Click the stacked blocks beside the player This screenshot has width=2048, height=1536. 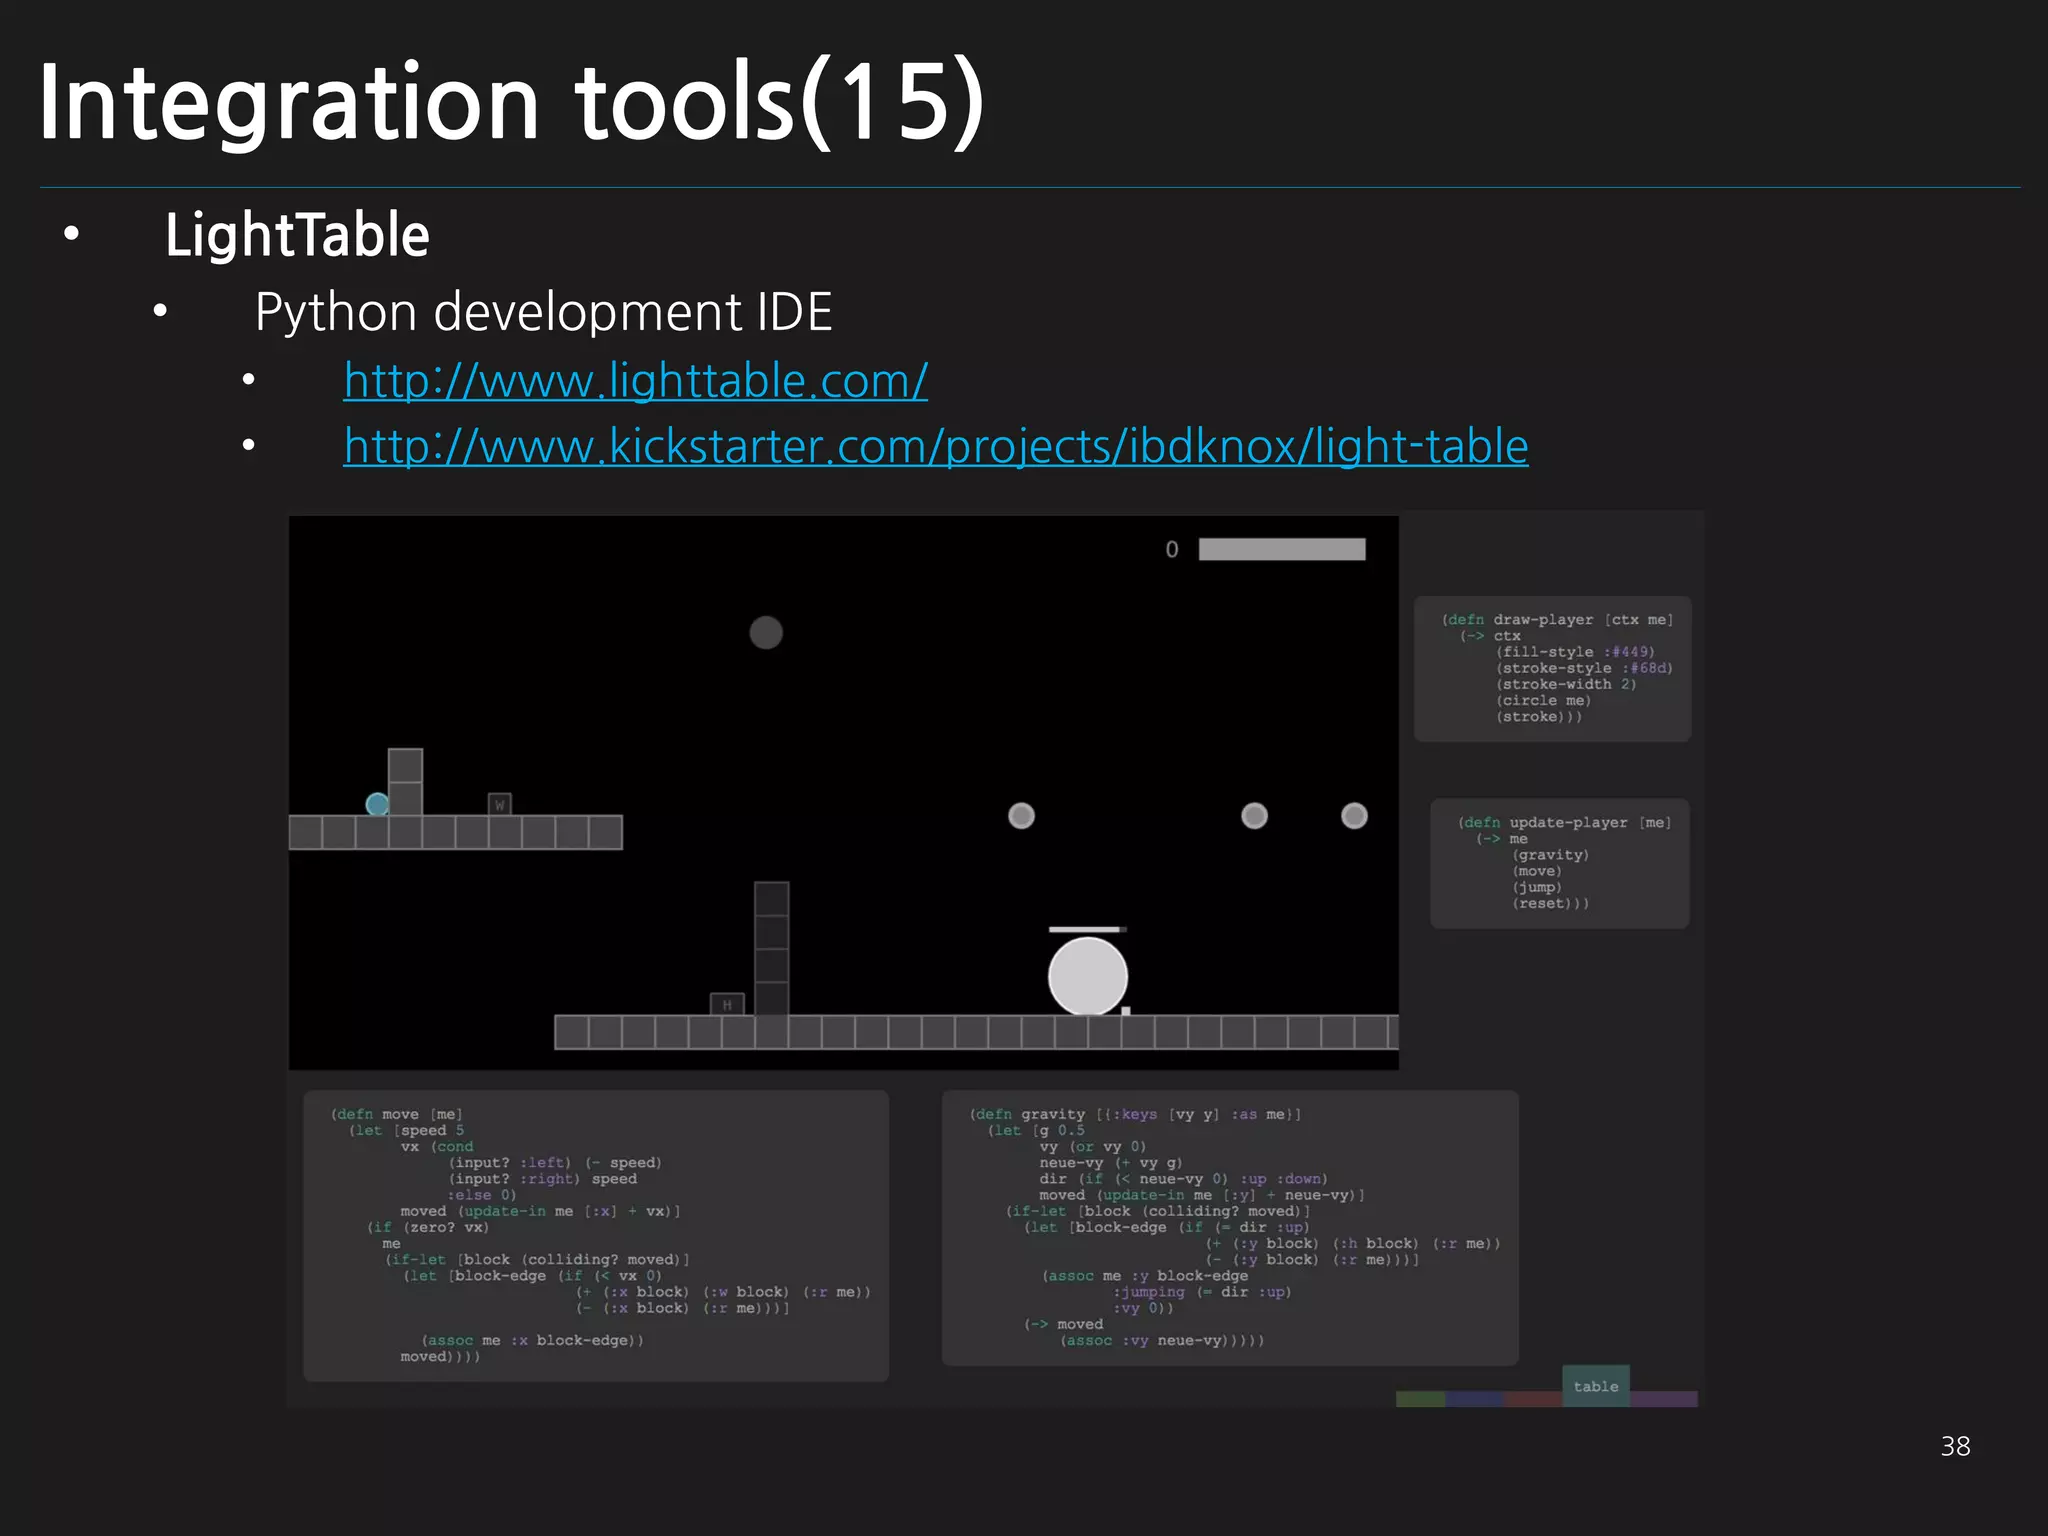(x=405, y=782)
